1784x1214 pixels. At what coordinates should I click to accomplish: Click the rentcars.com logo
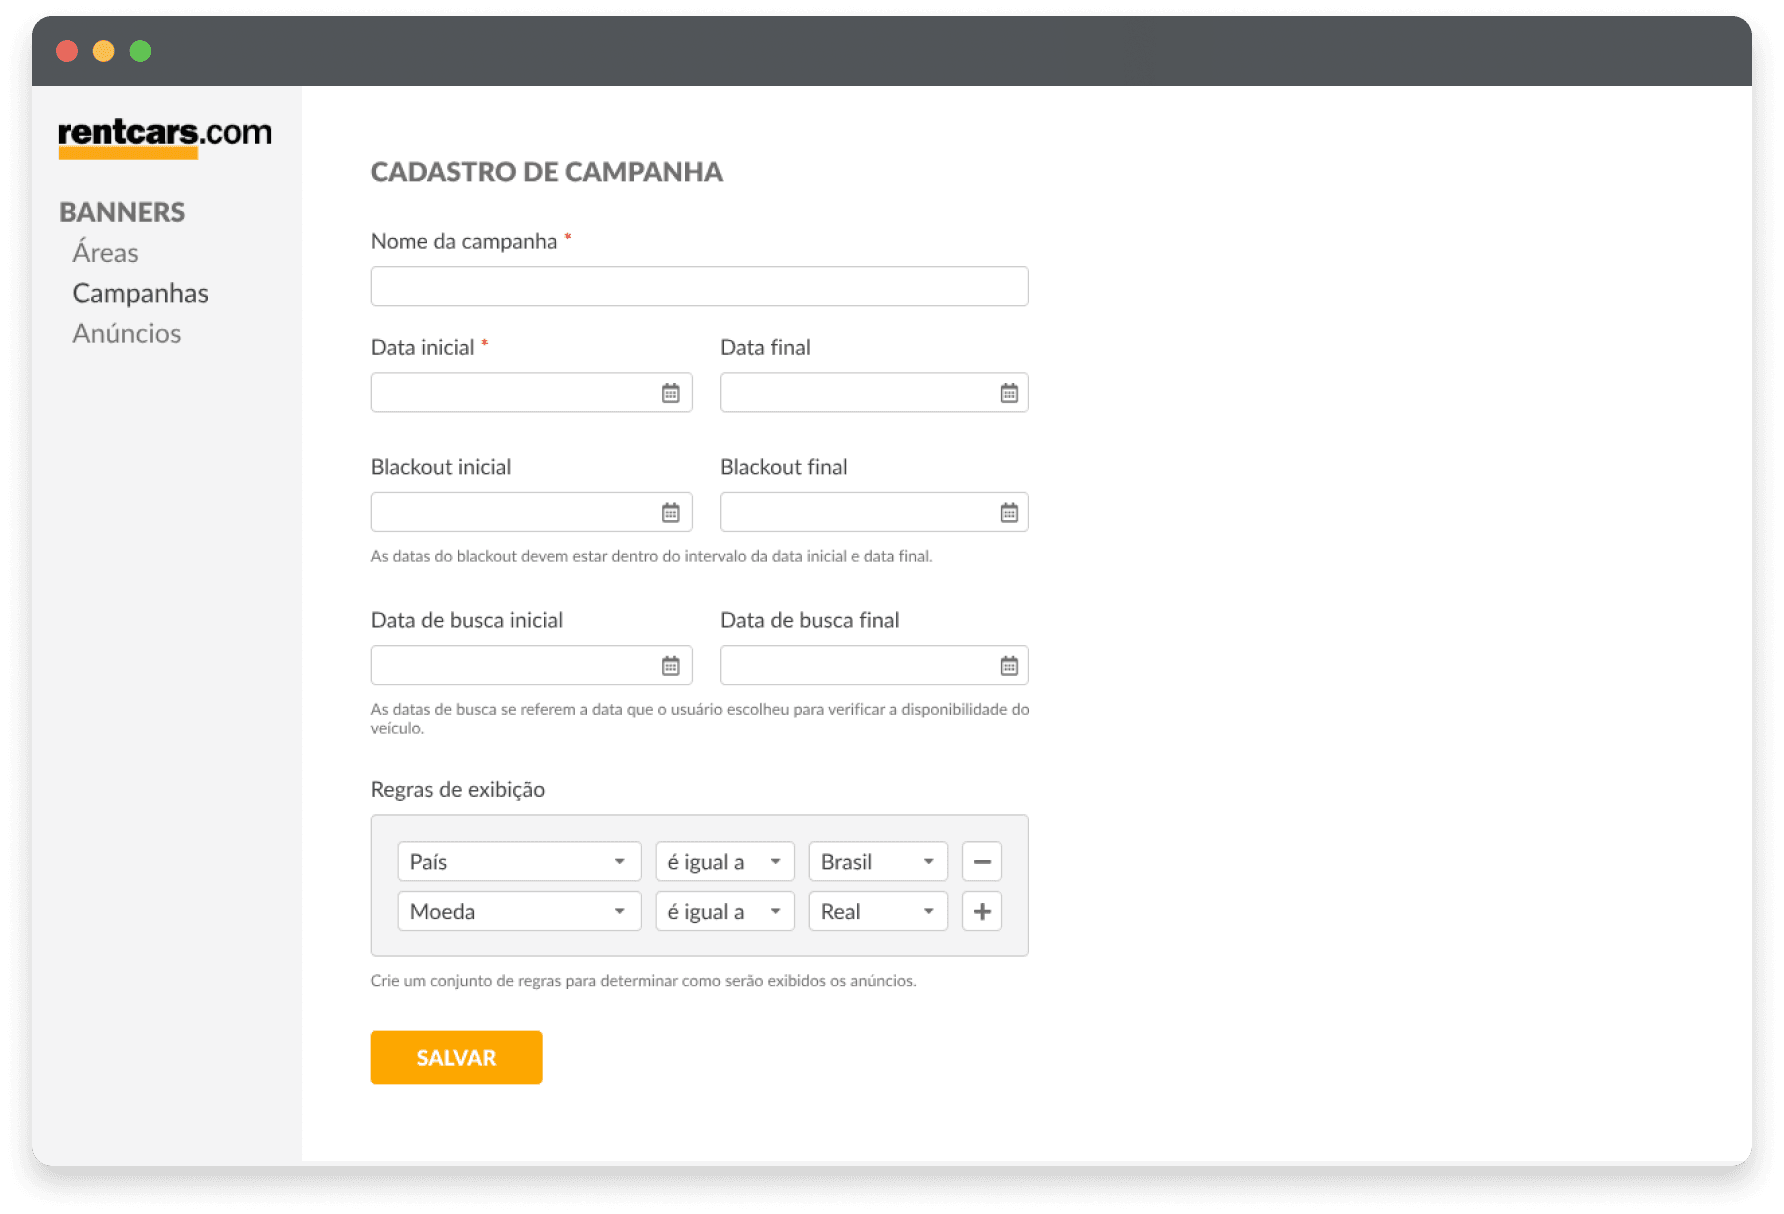(165, 137)
